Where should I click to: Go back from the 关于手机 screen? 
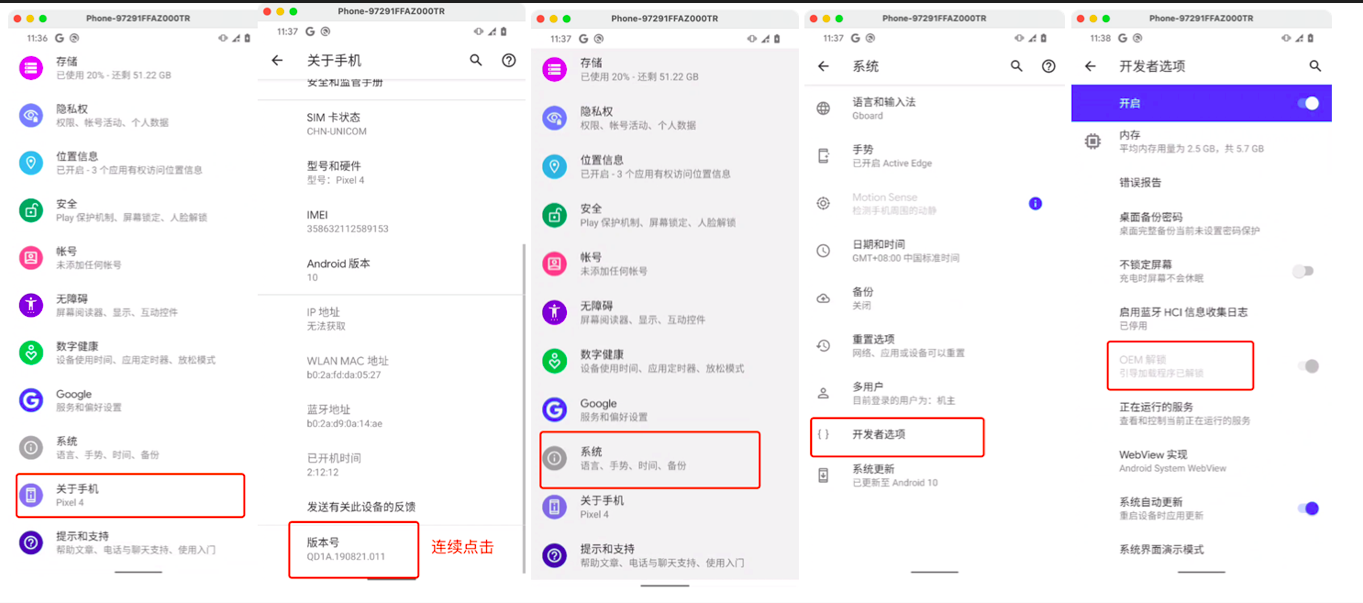coord(278,61)
